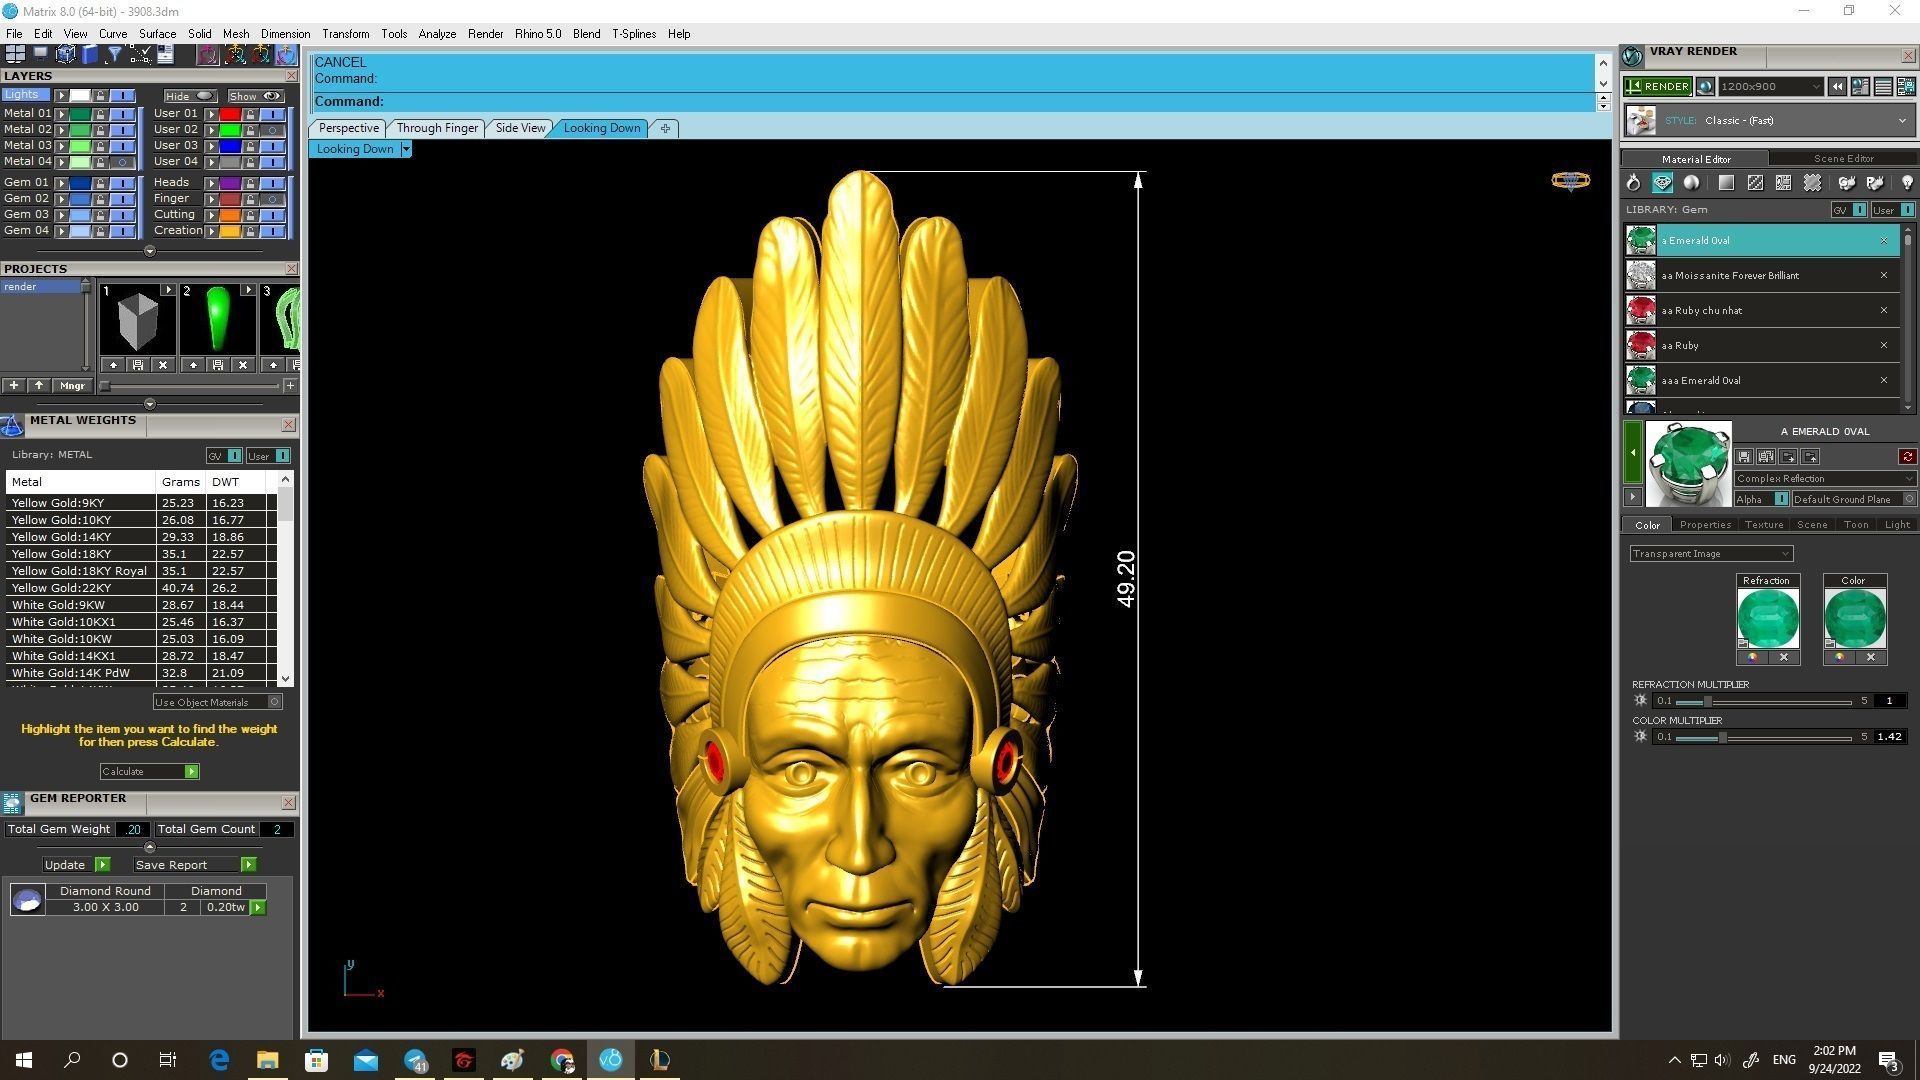Expand the Classic - (Fast) style dropdown
Image resolution: width=1920 pixels, height=1080 pixels.
pyautogui.click(x=1901, y=121)
